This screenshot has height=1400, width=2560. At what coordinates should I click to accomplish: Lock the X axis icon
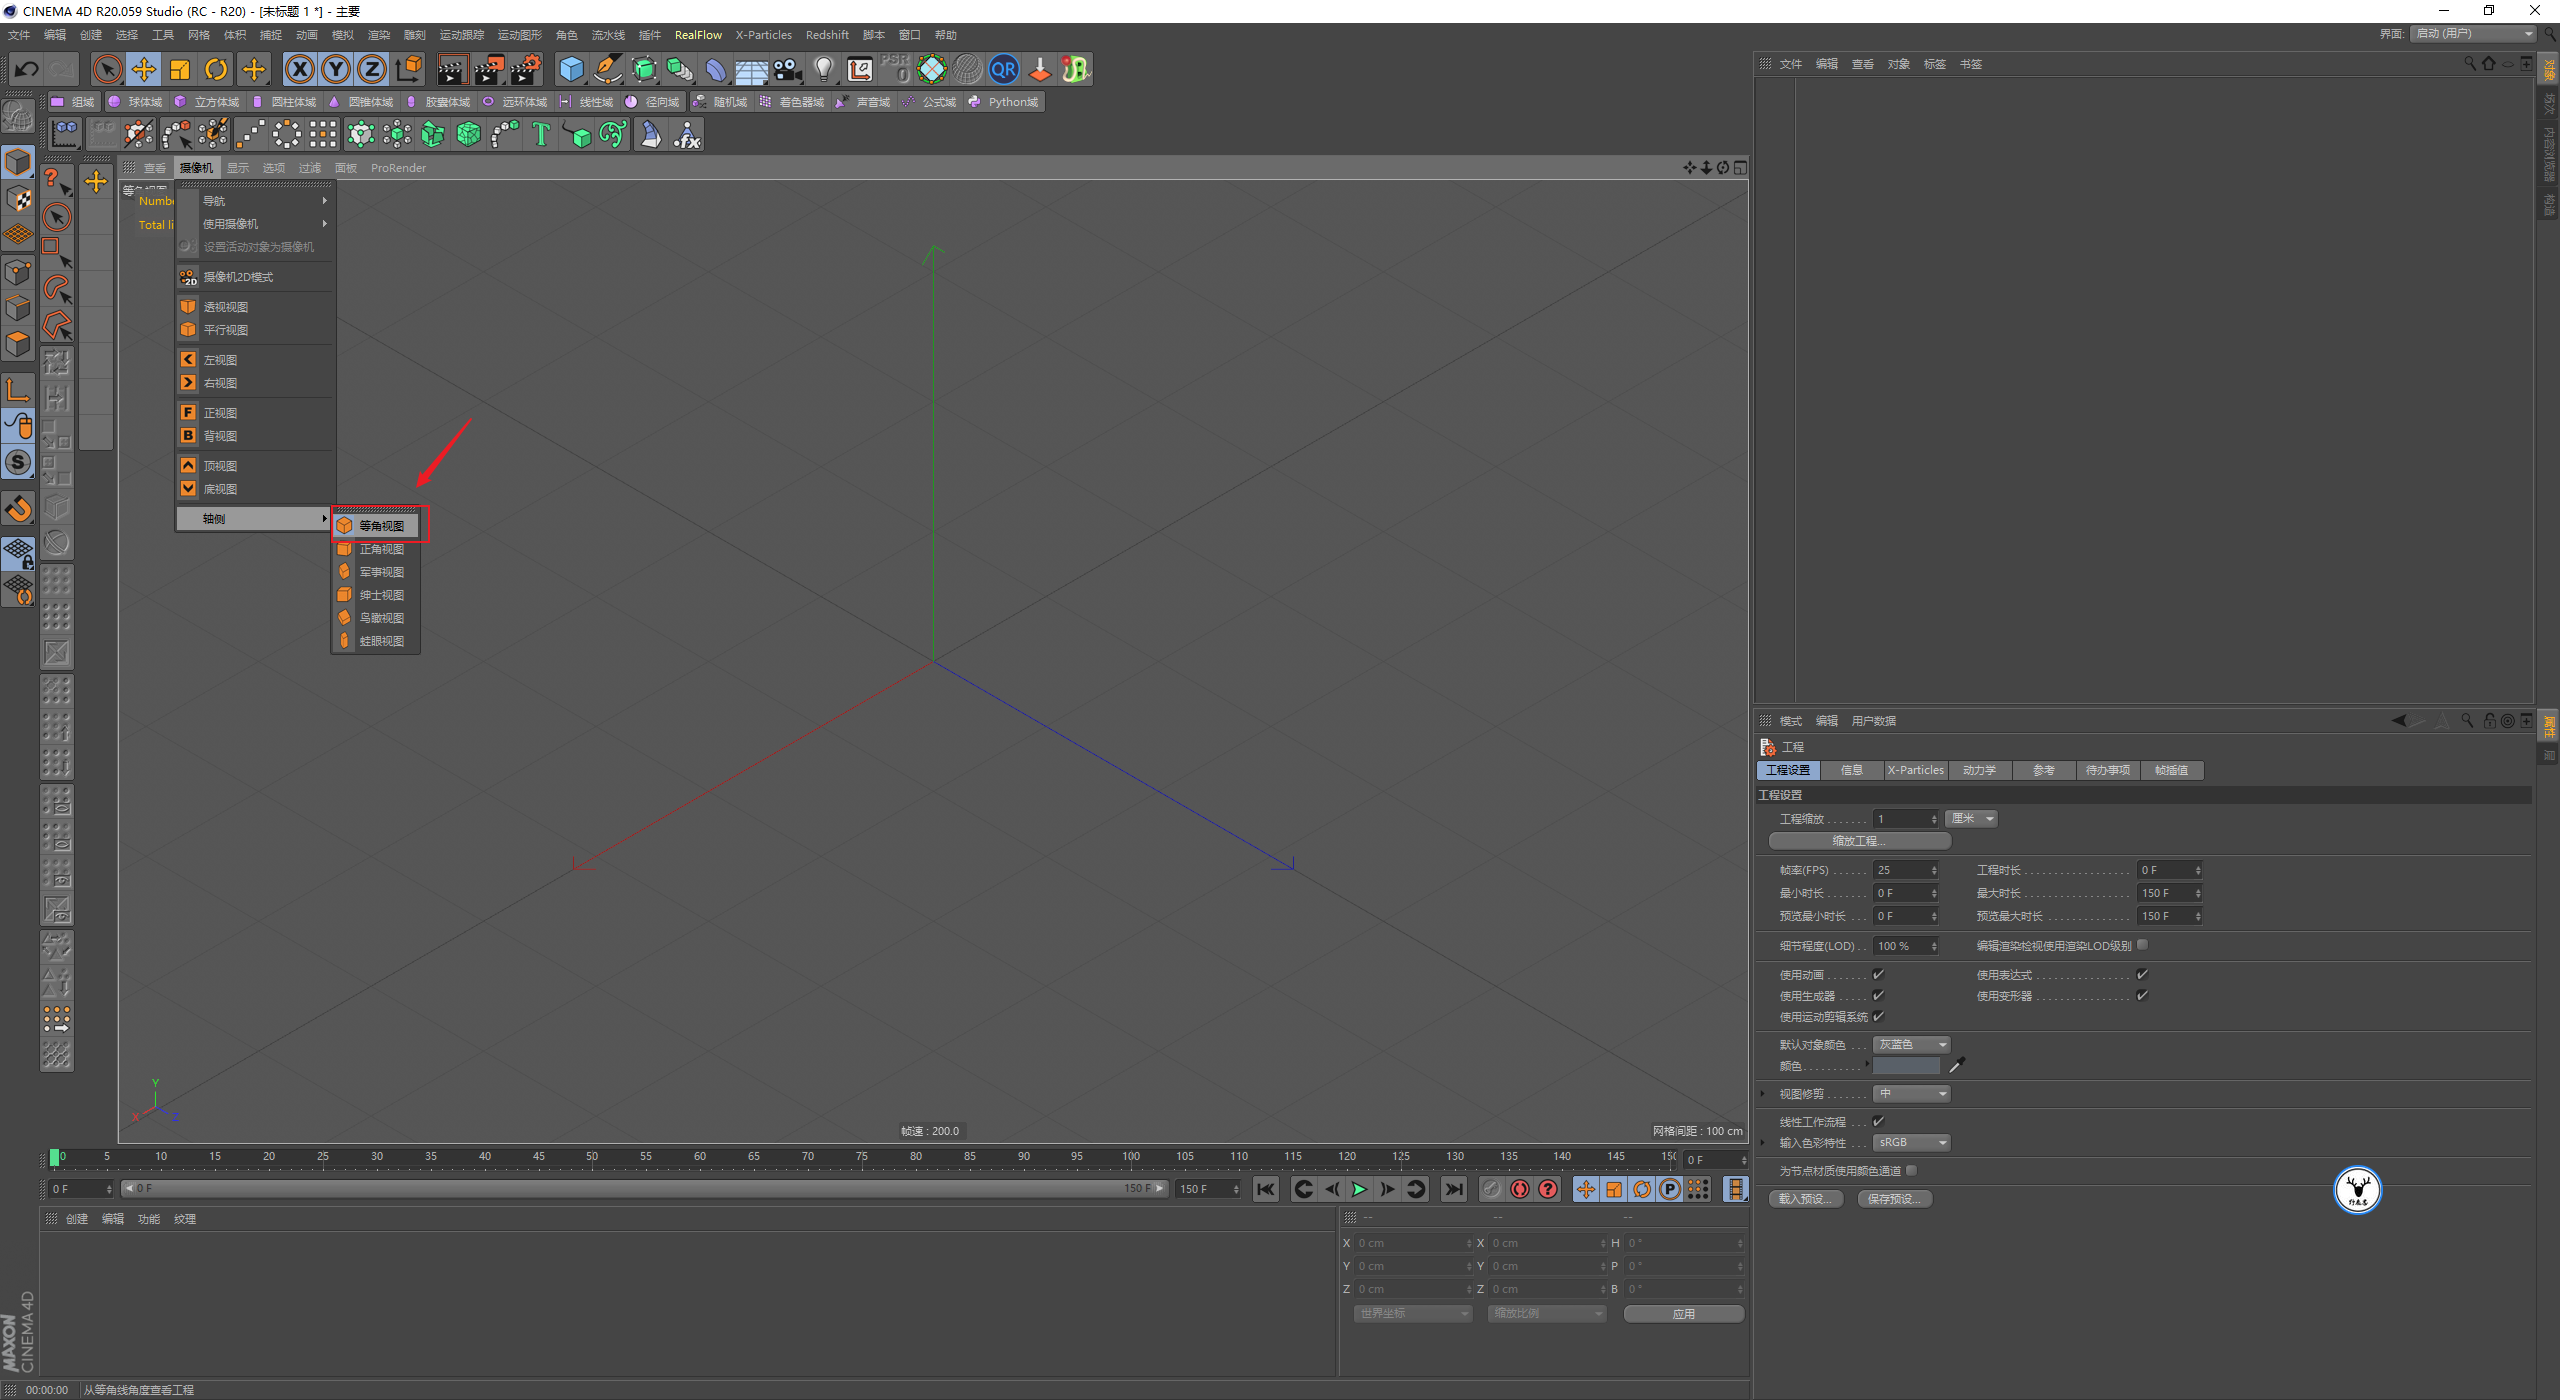299,69
